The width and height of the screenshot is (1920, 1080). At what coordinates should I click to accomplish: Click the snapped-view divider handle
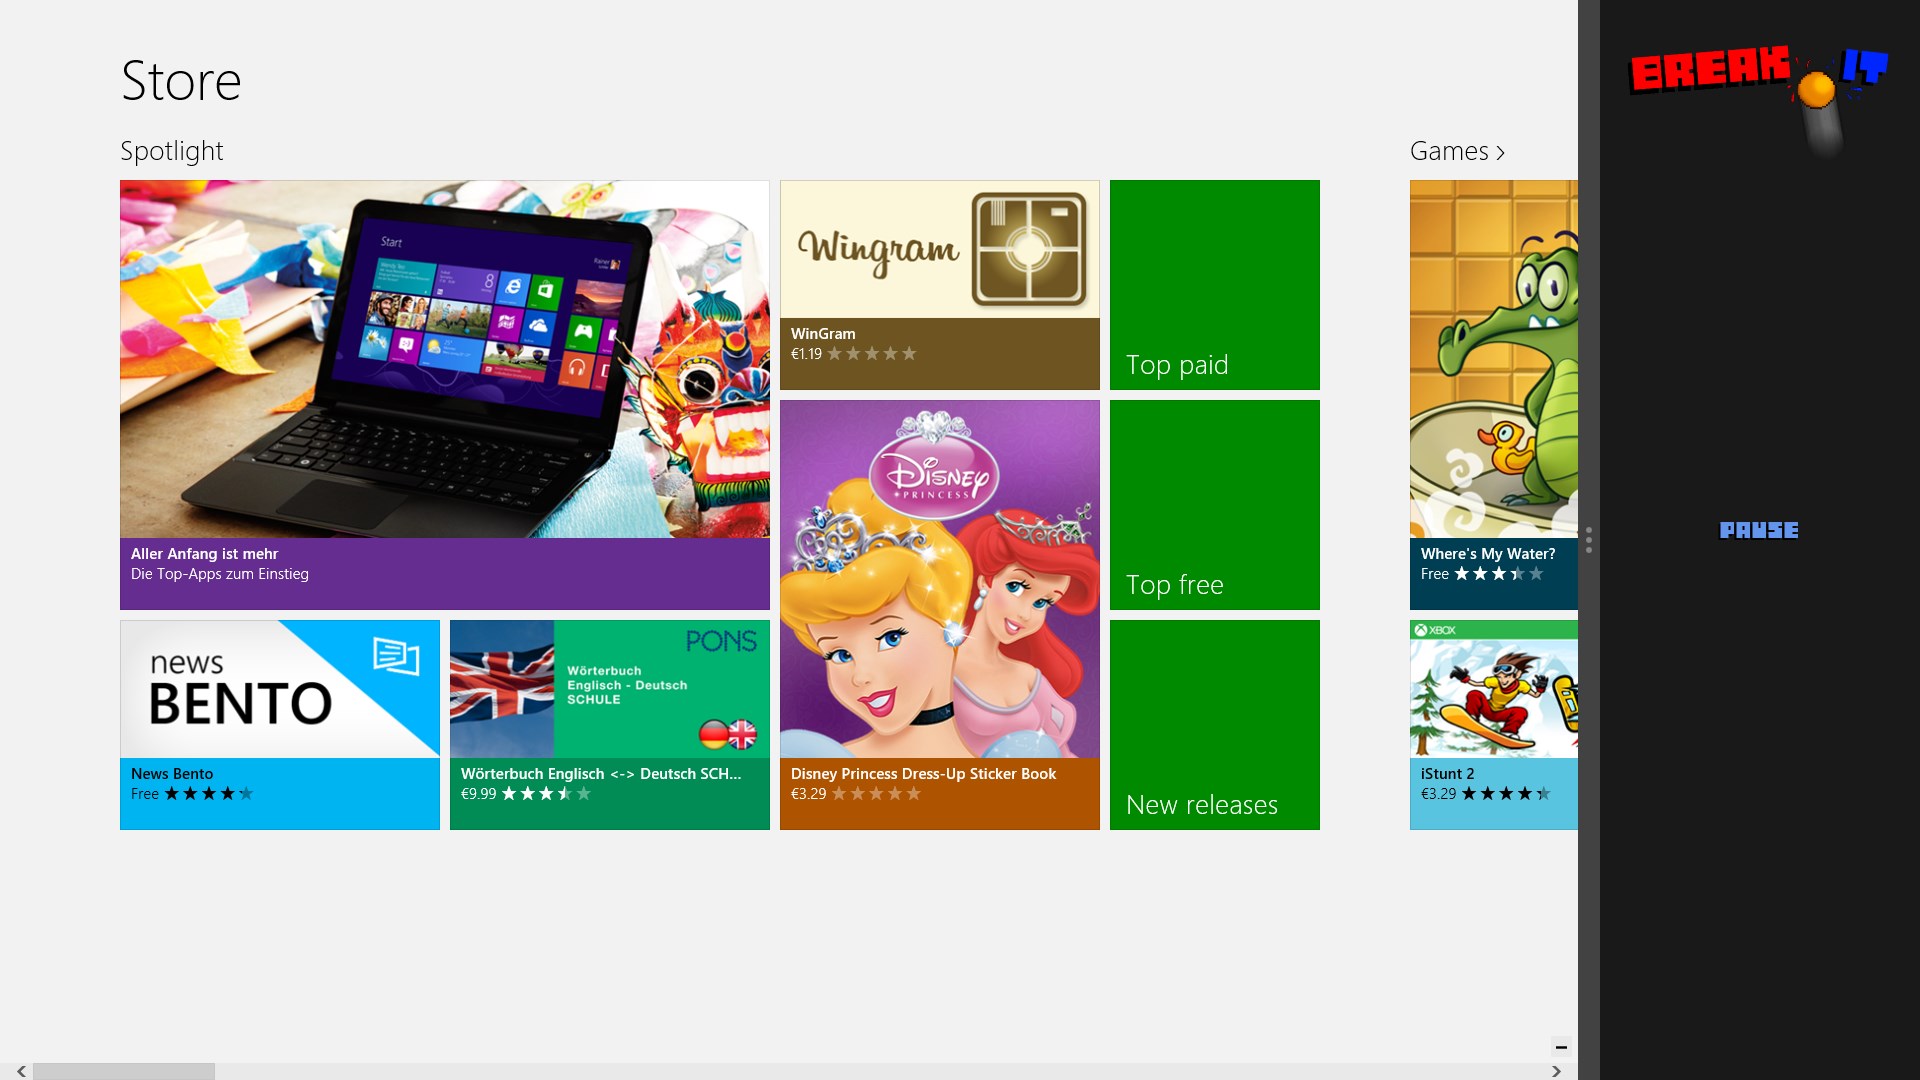point(1589,540)
